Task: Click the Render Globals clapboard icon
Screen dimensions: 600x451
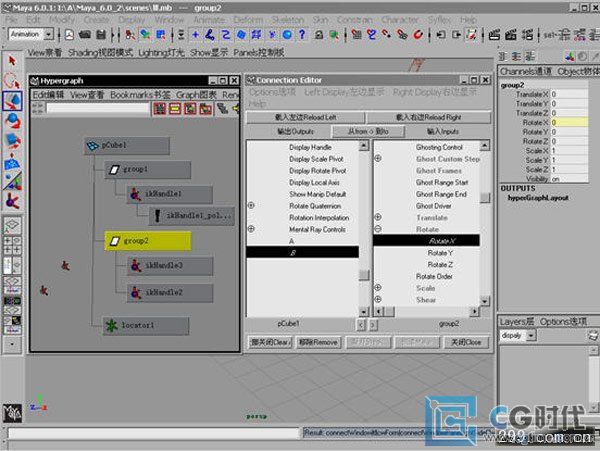Action: 528,35
